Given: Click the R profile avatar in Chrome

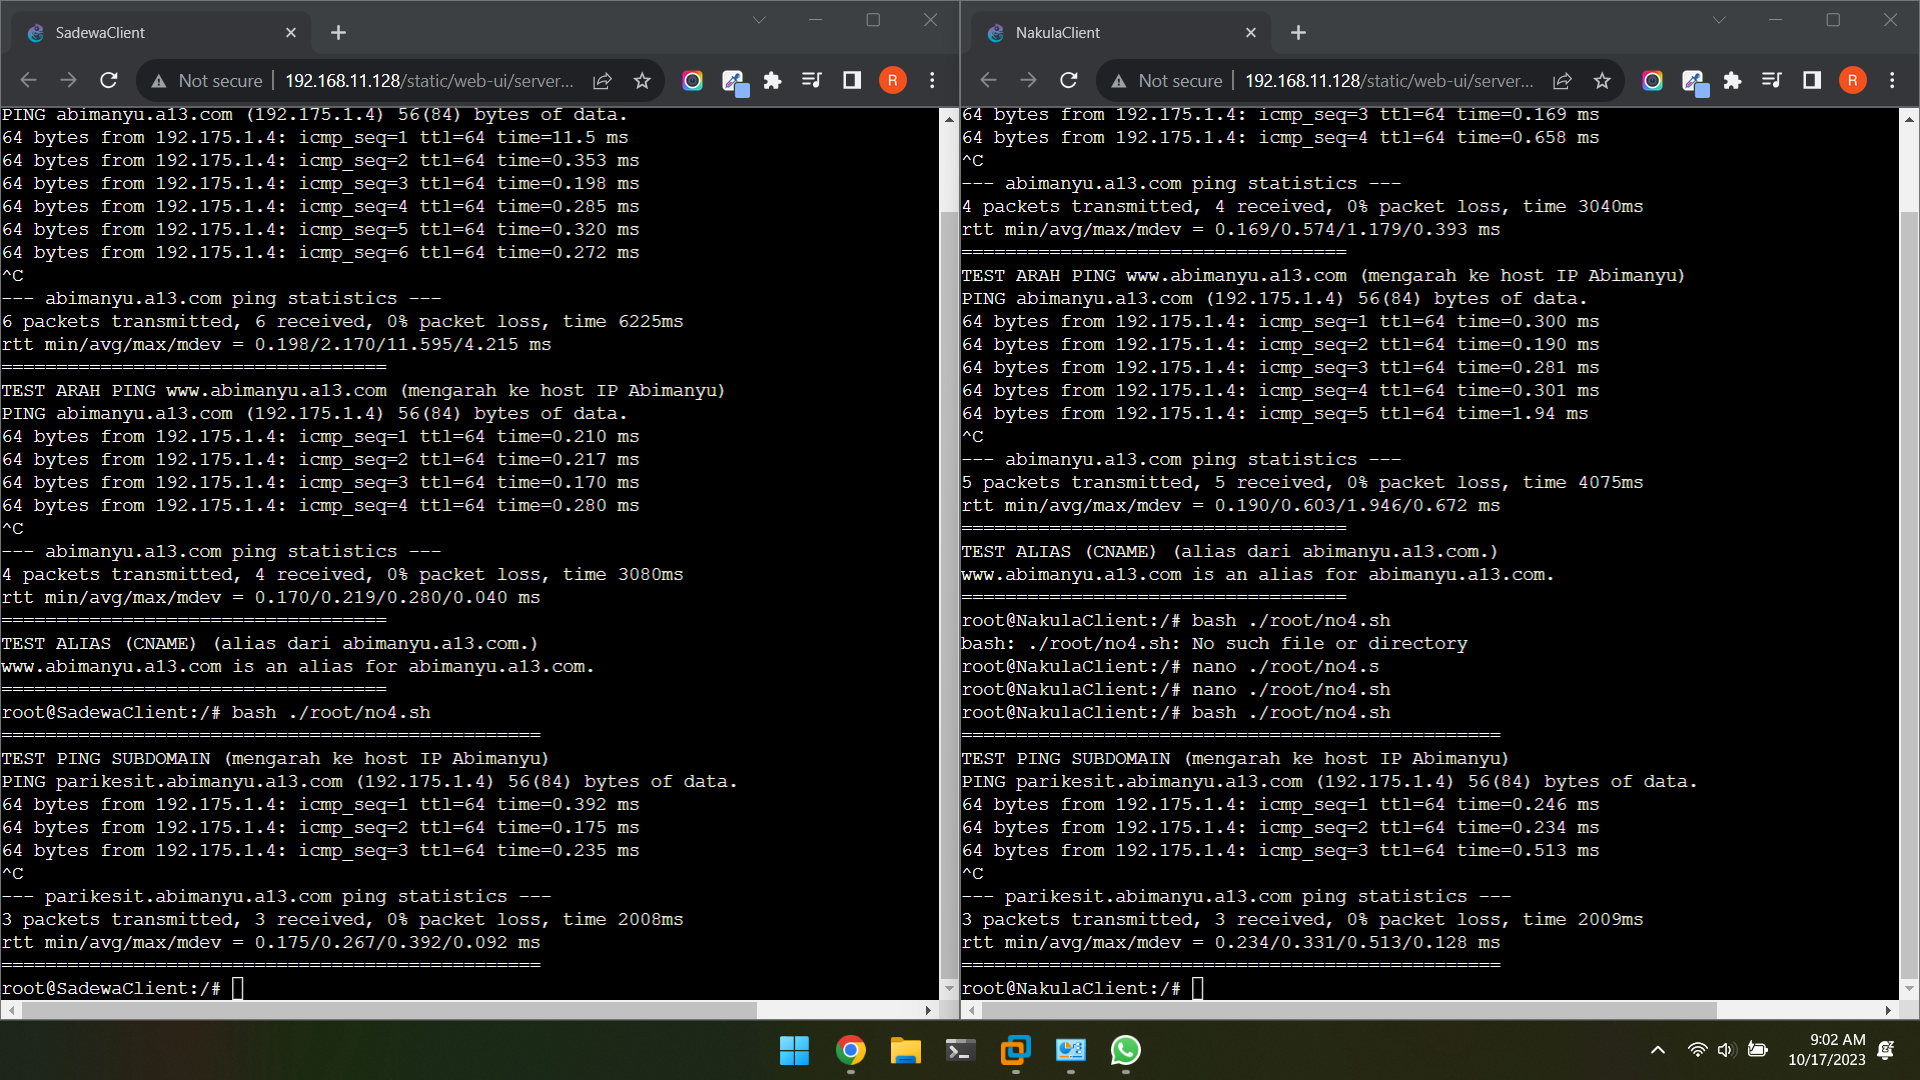Looking at the screenshot, I should coord(892,80).
